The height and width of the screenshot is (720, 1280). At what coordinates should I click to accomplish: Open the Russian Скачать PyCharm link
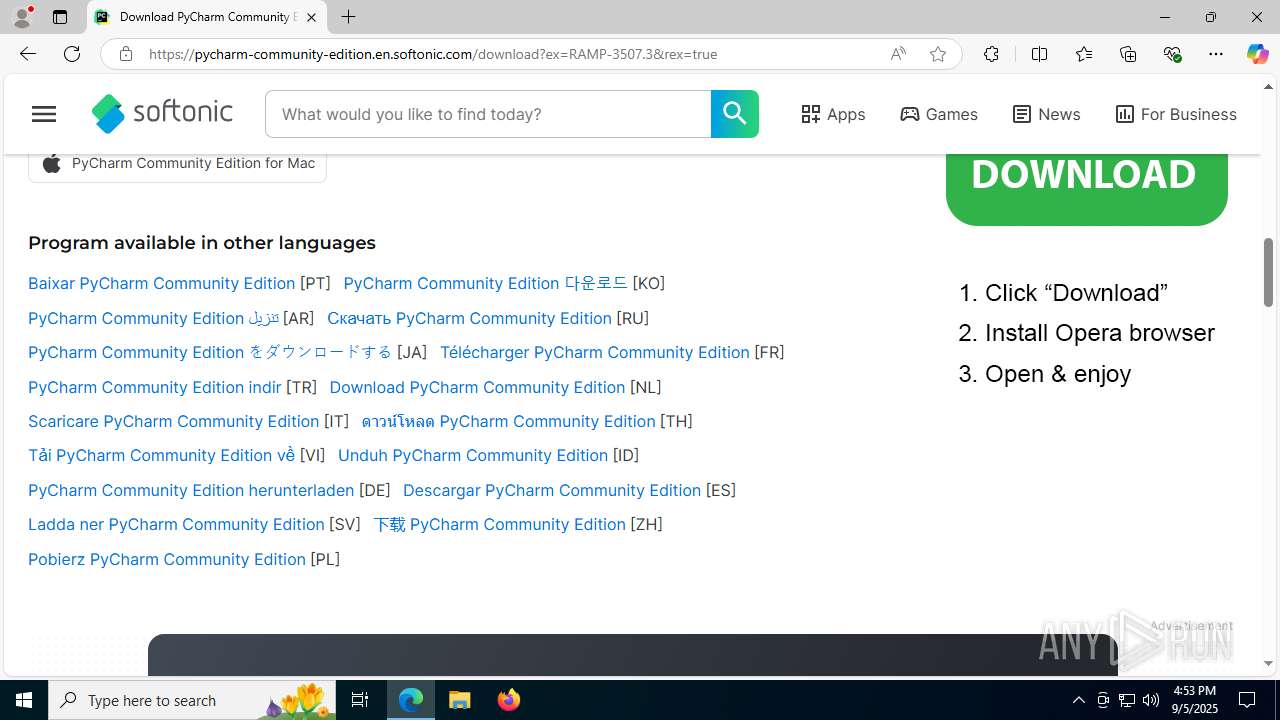pyautogui.click(x=469, y=318)
